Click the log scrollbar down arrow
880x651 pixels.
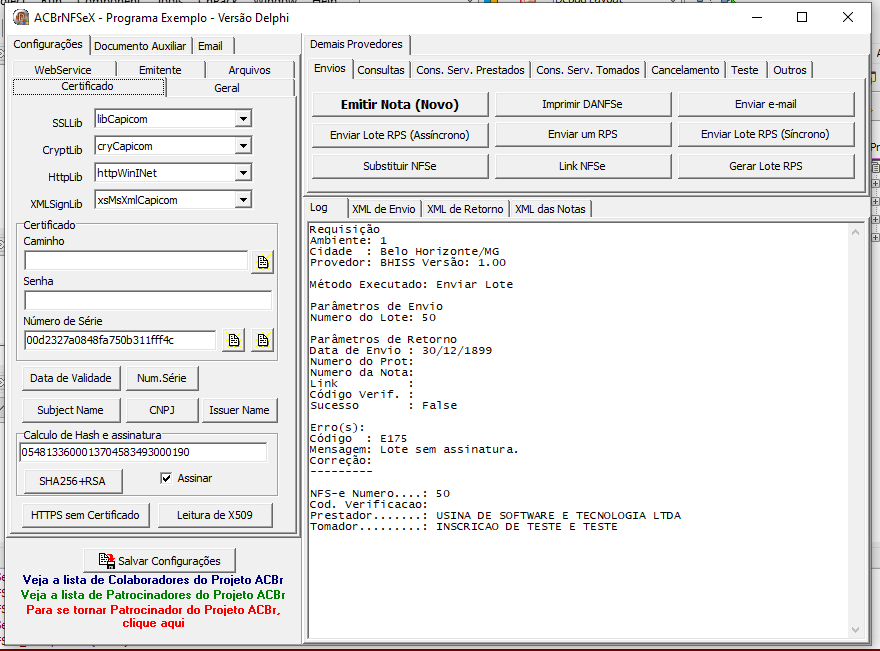(855, 630)
